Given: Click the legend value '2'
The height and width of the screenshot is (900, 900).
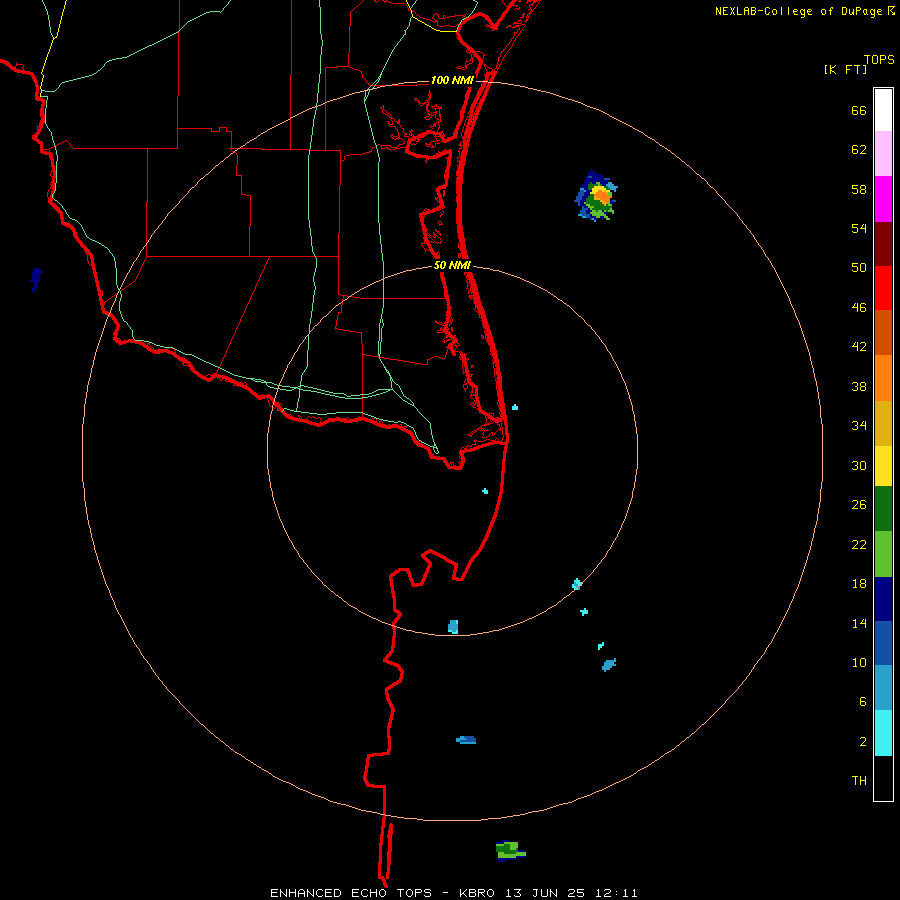Looking at the screenshot, I should coord(863,741).
